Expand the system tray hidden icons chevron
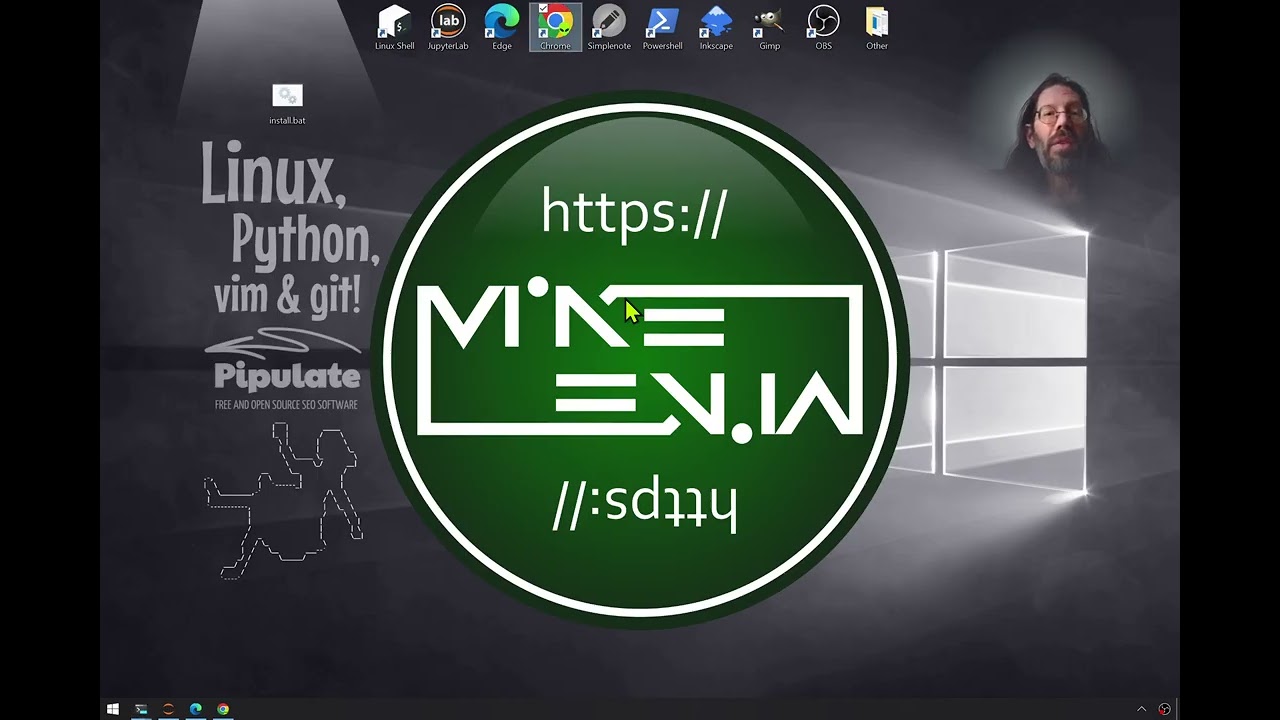The width and height of the screenshot is (1280, 720). click(1141, 709)
